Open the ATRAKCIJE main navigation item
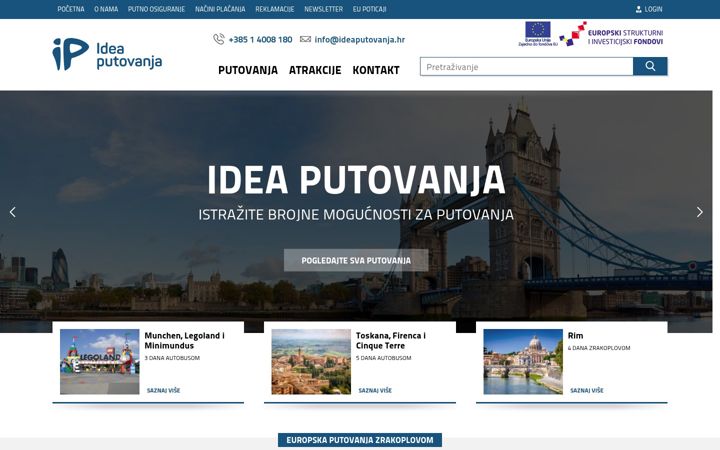 tap(315, 70)
